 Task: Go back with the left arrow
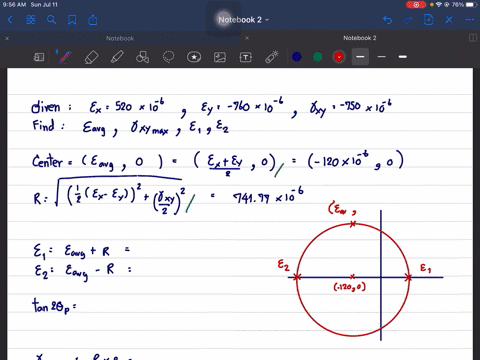(10, 20)
